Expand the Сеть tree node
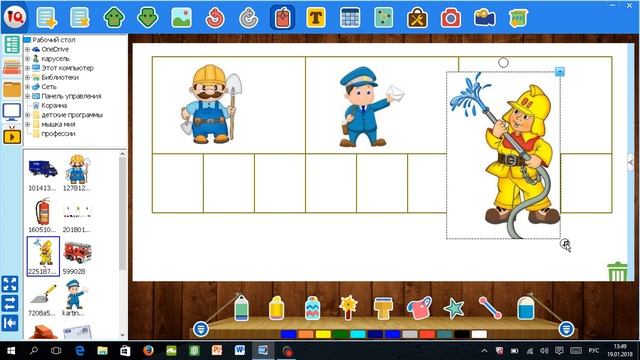The image size is (640, 360). [27, 87]
